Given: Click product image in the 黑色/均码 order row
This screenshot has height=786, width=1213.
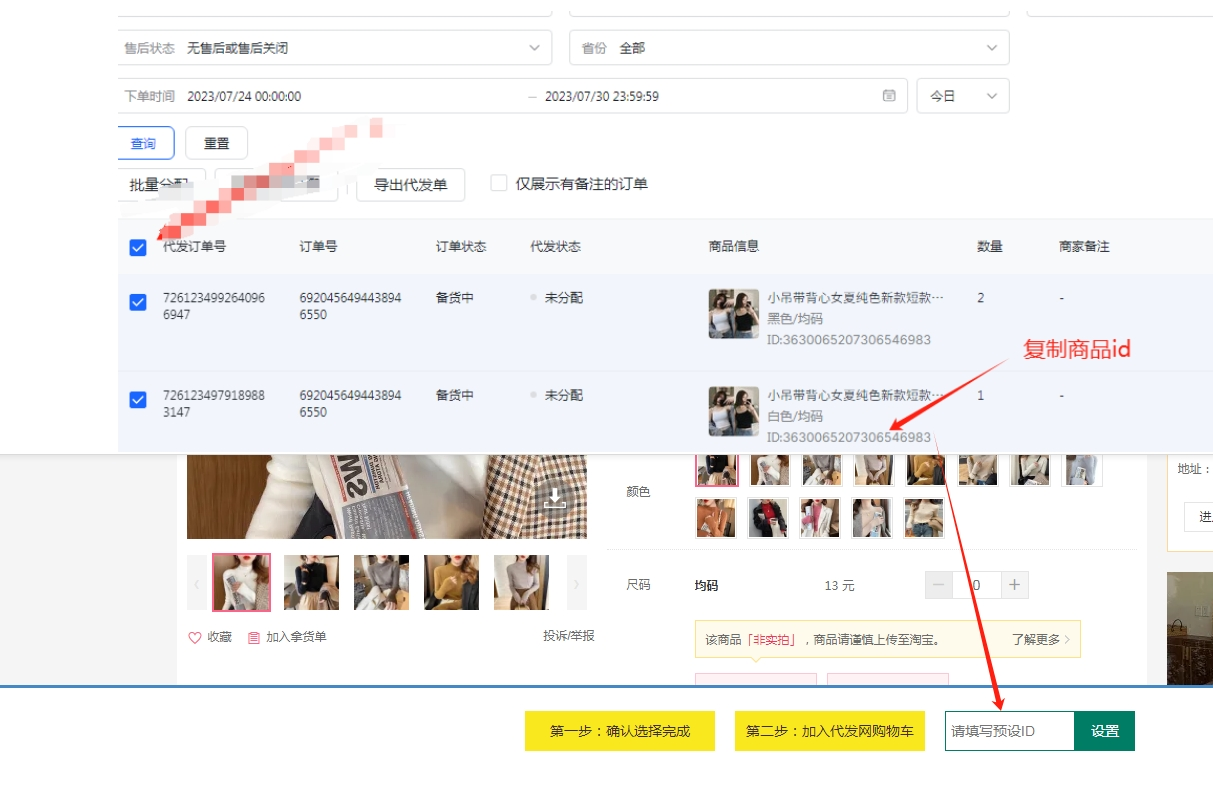Looking at the screenshot, I should point(734,314).
